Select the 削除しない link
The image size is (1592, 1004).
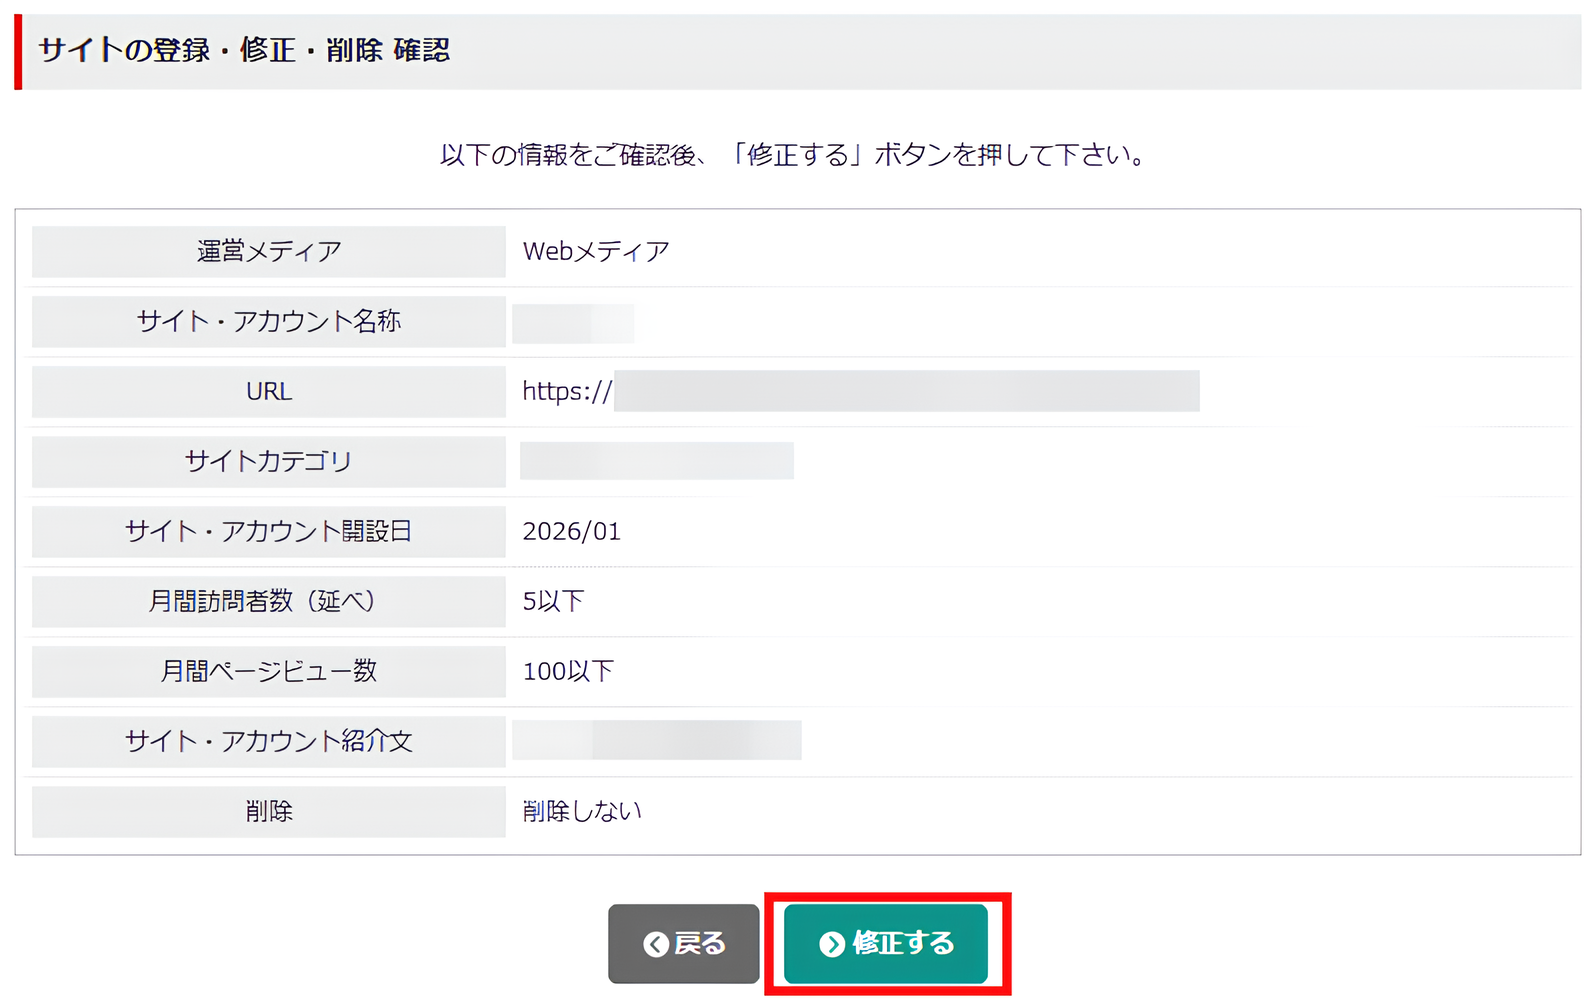581,811
